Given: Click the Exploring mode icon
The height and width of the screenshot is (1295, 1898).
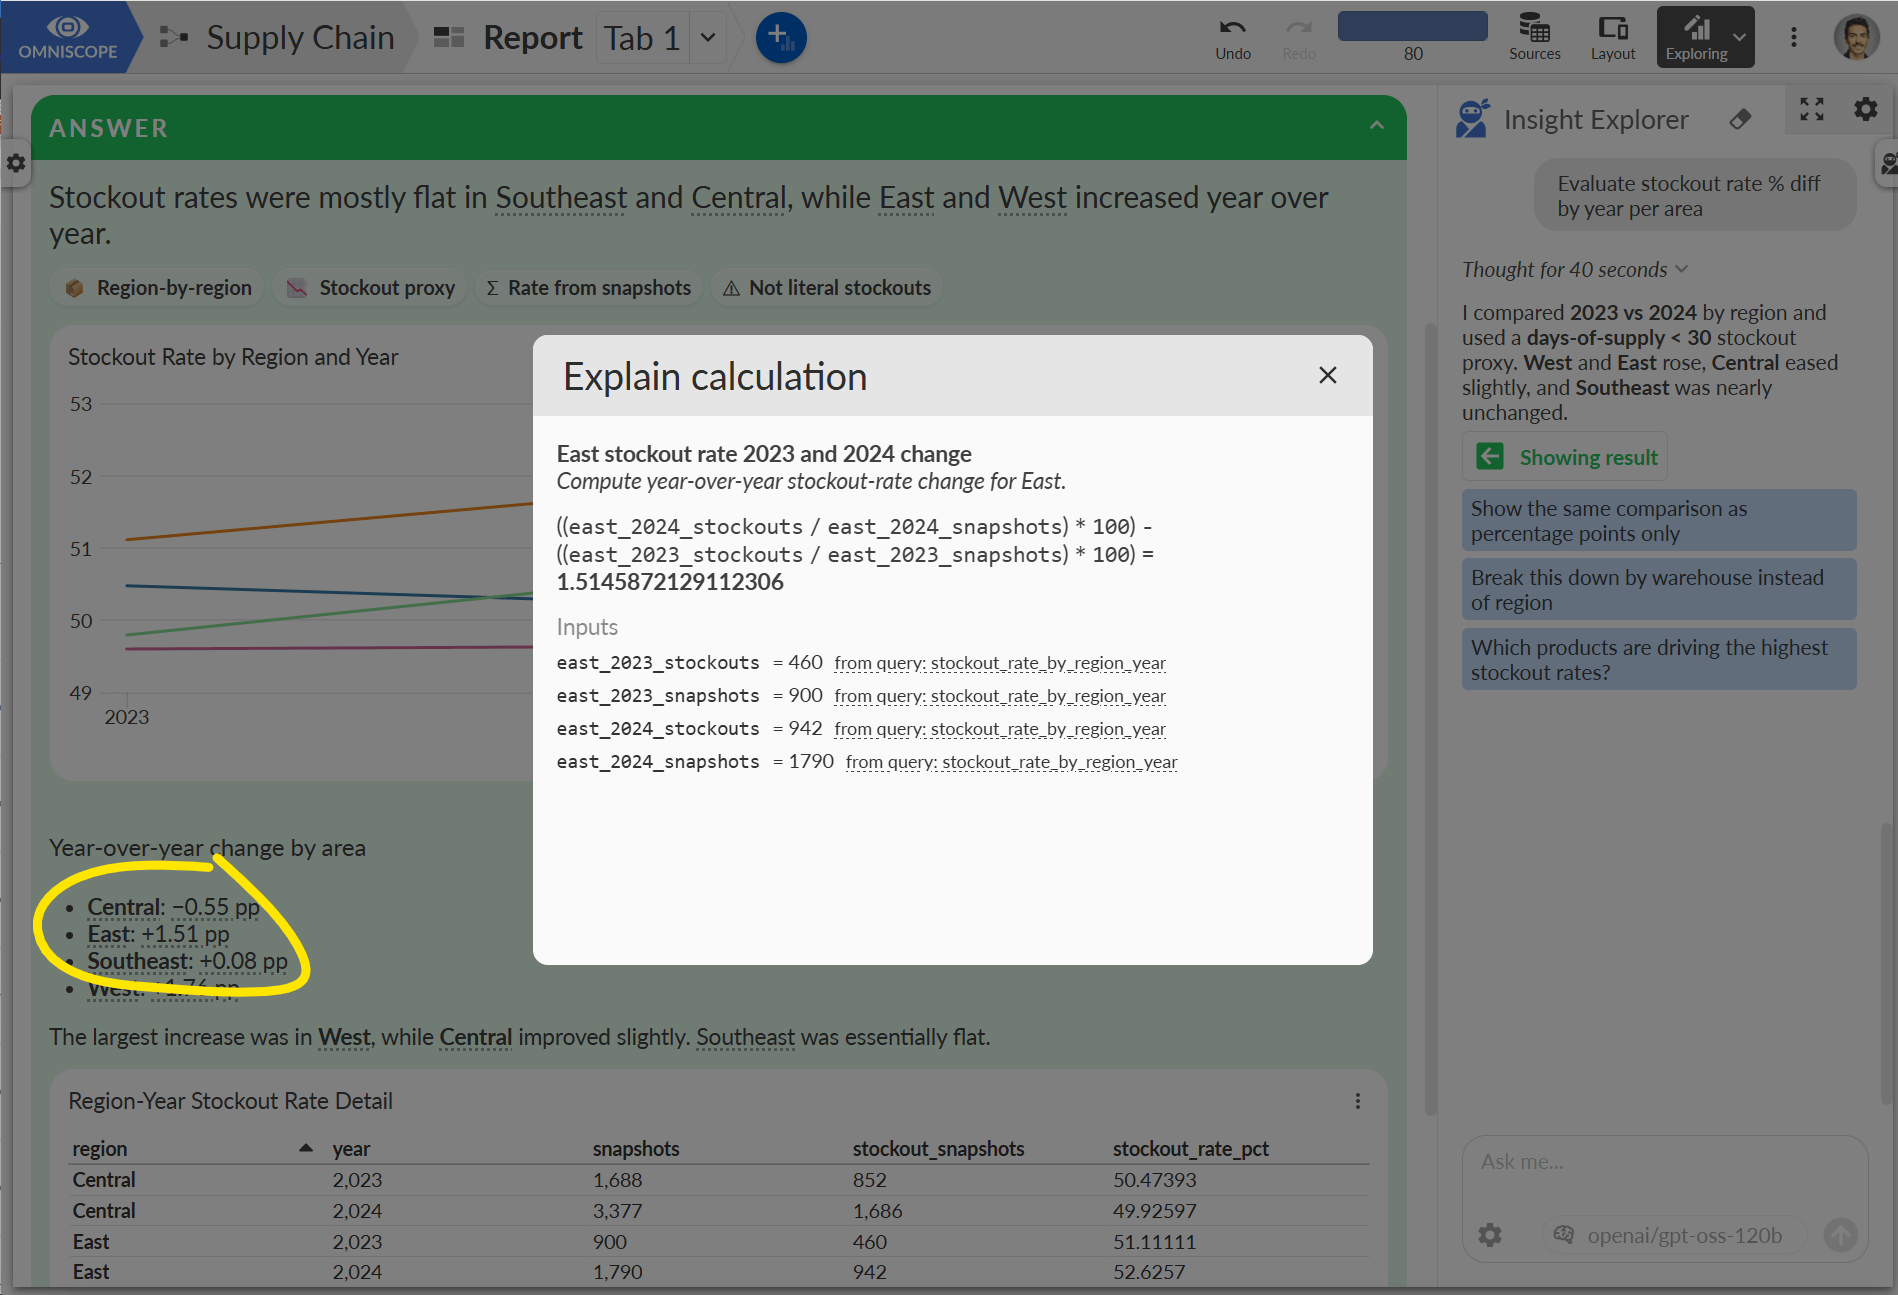Looking at the screenshot, I should coord(1697,28).
